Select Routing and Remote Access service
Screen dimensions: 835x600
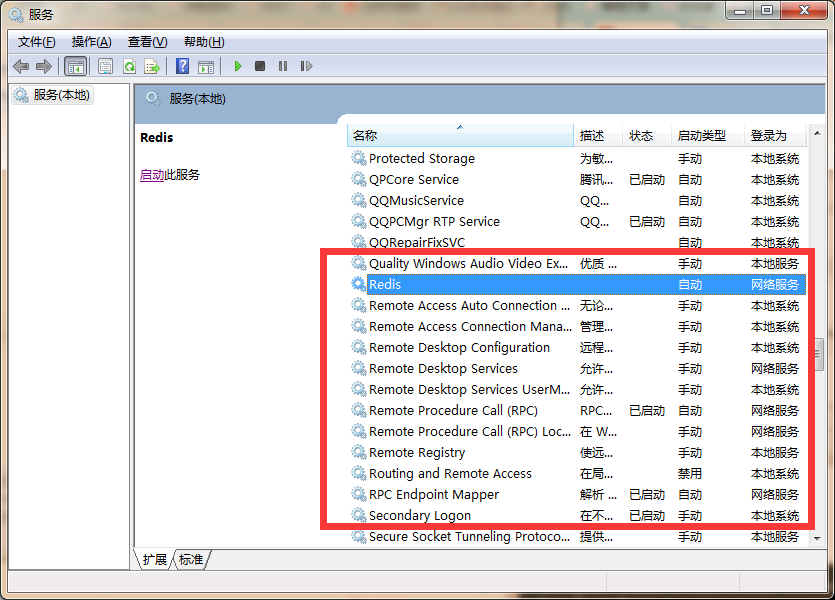point(577,473)
